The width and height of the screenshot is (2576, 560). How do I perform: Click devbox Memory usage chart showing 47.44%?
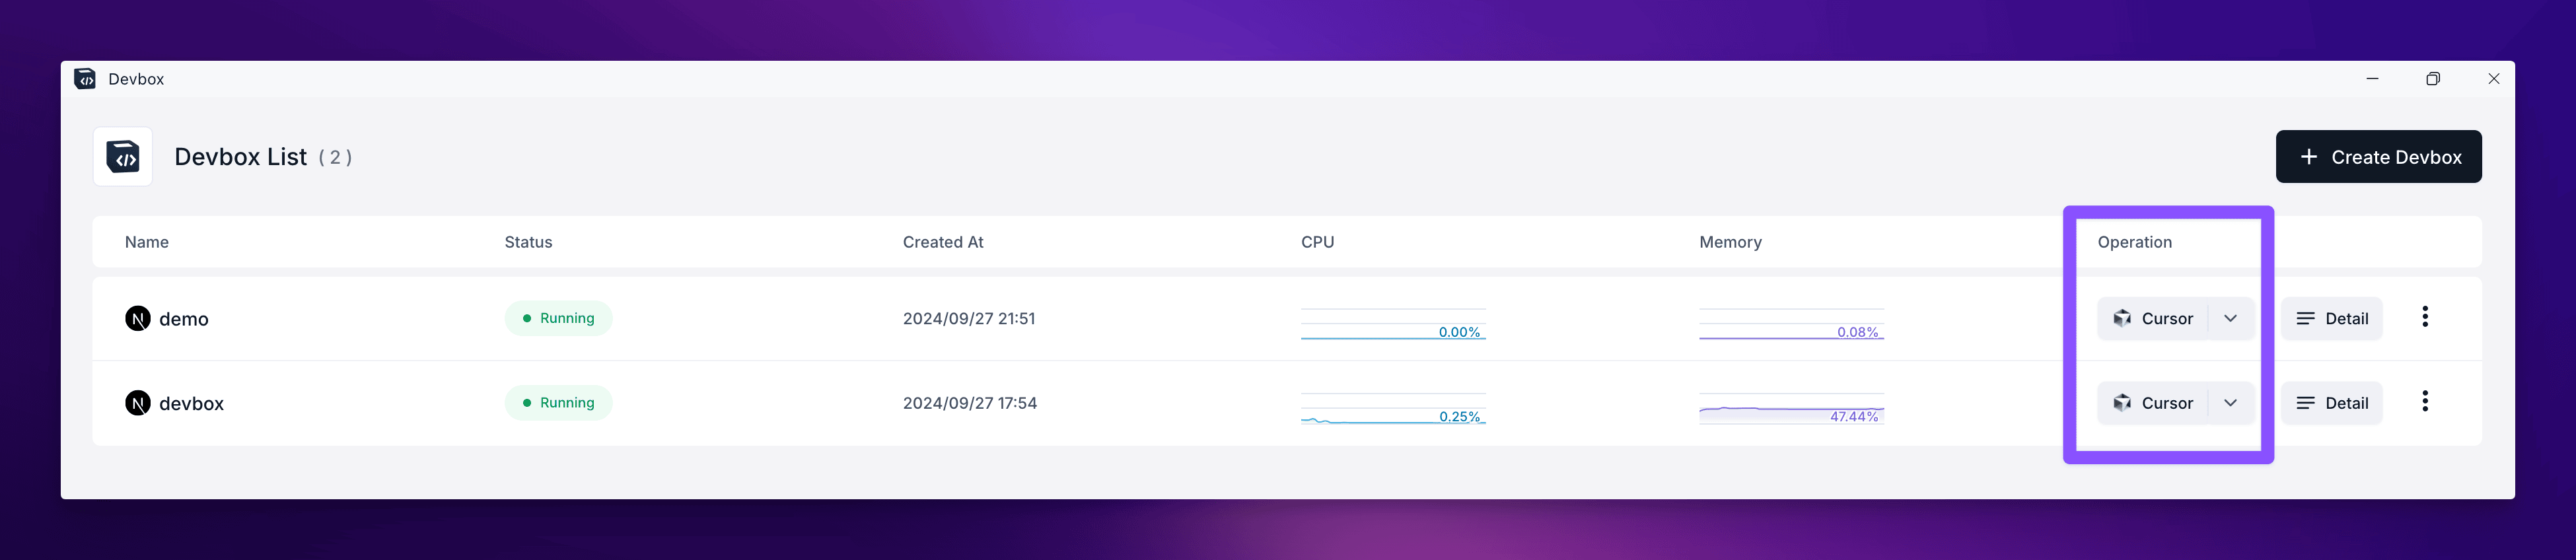[1791, 409]
